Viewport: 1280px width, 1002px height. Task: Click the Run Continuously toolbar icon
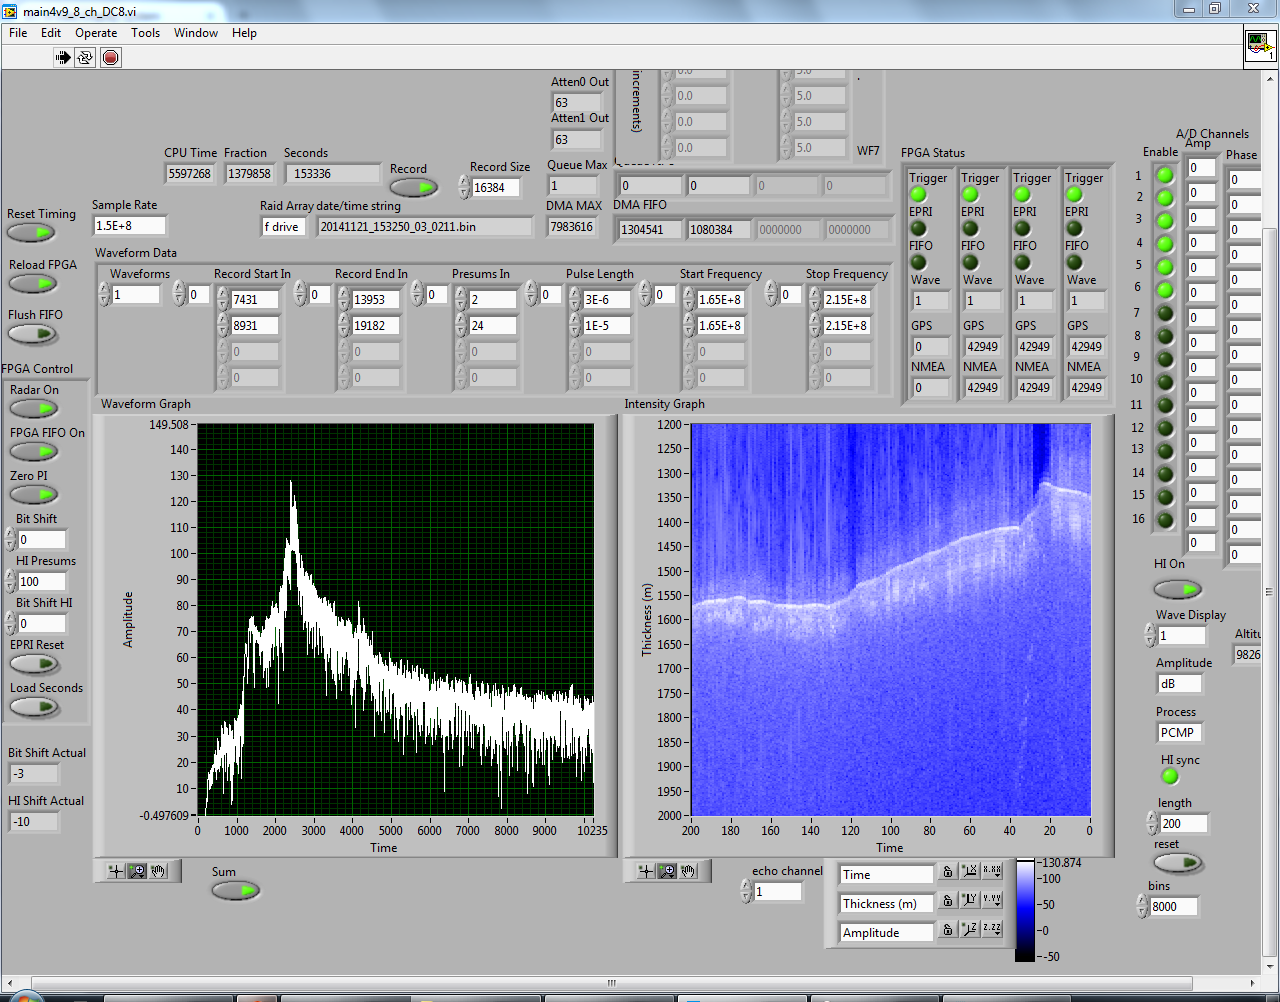86,58
